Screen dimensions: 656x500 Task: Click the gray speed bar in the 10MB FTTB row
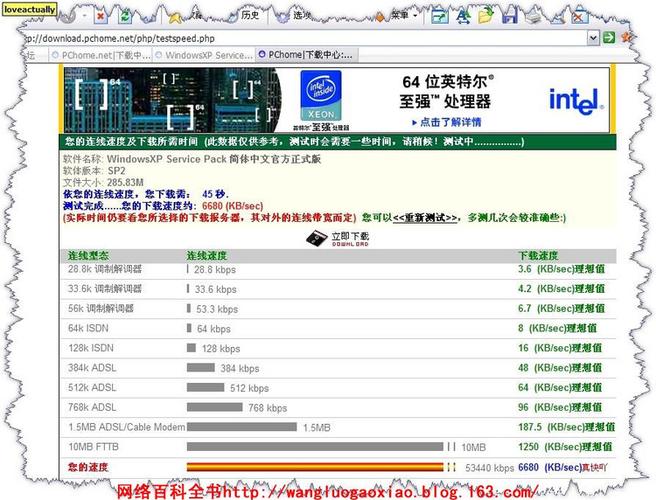pos(315,447)
